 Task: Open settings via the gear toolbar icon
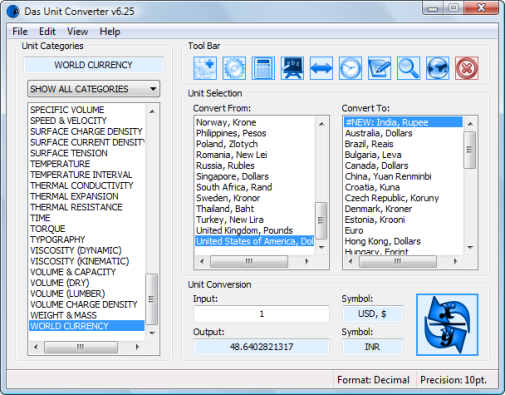tap(234, 68)
